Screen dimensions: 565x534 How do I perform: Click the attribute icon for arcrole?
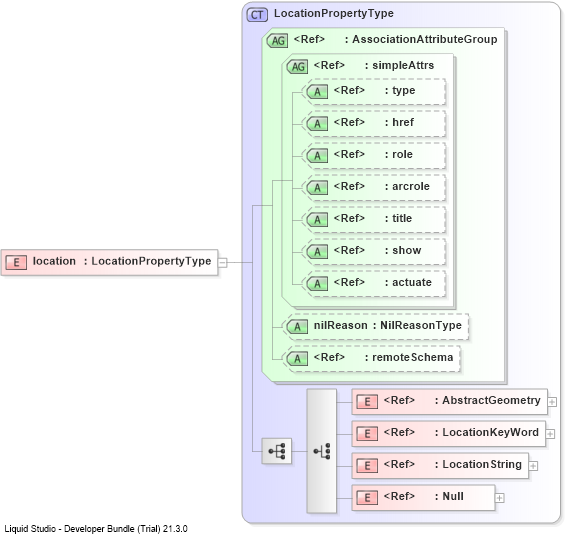(x=317, y=188)
